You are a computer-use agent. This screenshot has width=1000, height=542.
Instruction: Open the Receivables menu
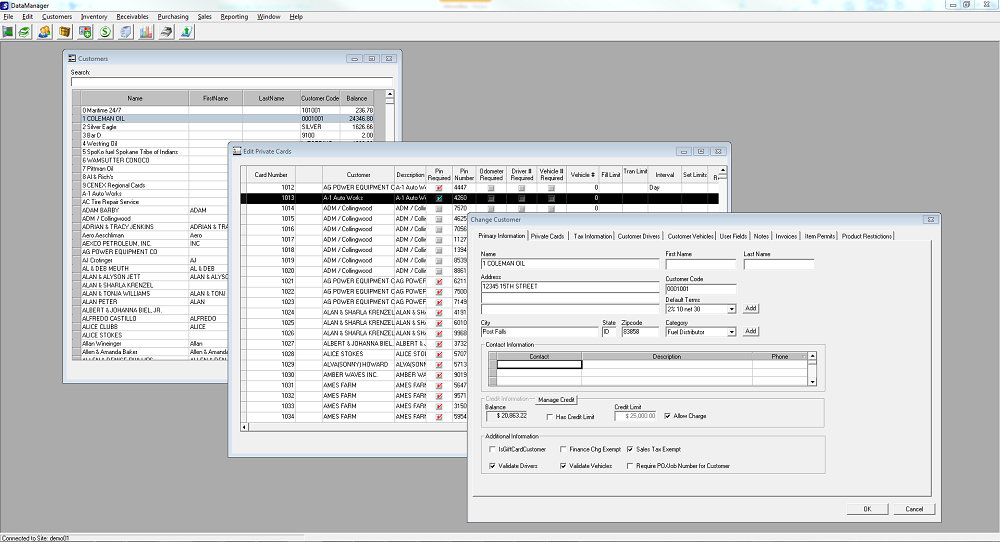coord(133,17)
